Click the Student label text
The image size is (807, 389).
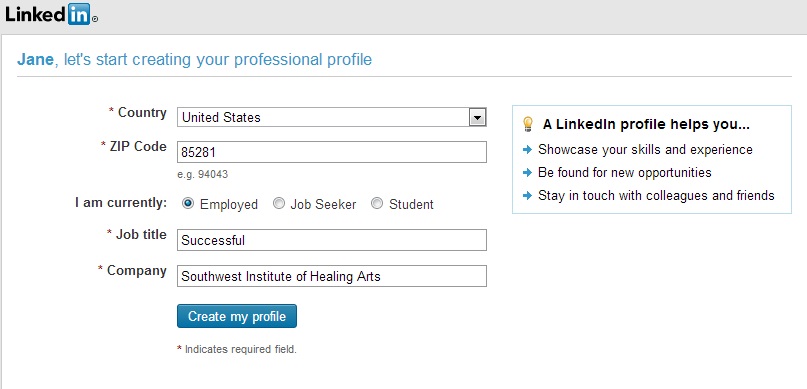click(411, 204)
